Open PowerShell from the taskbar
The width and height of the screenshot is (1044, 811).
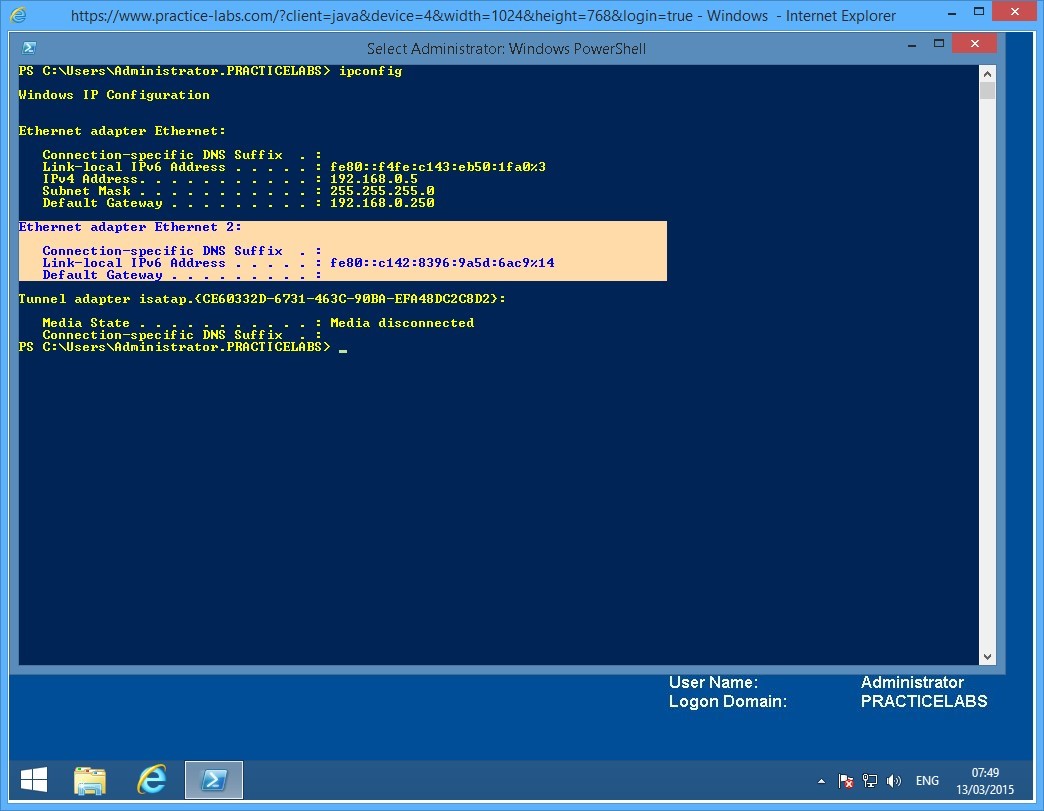click(x=213, y=779)
